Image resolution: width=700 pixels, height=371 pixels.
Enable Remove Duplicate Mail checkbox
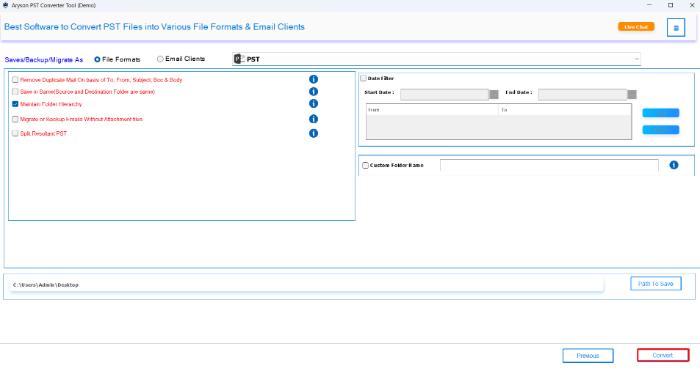click(x=15, y=79)
